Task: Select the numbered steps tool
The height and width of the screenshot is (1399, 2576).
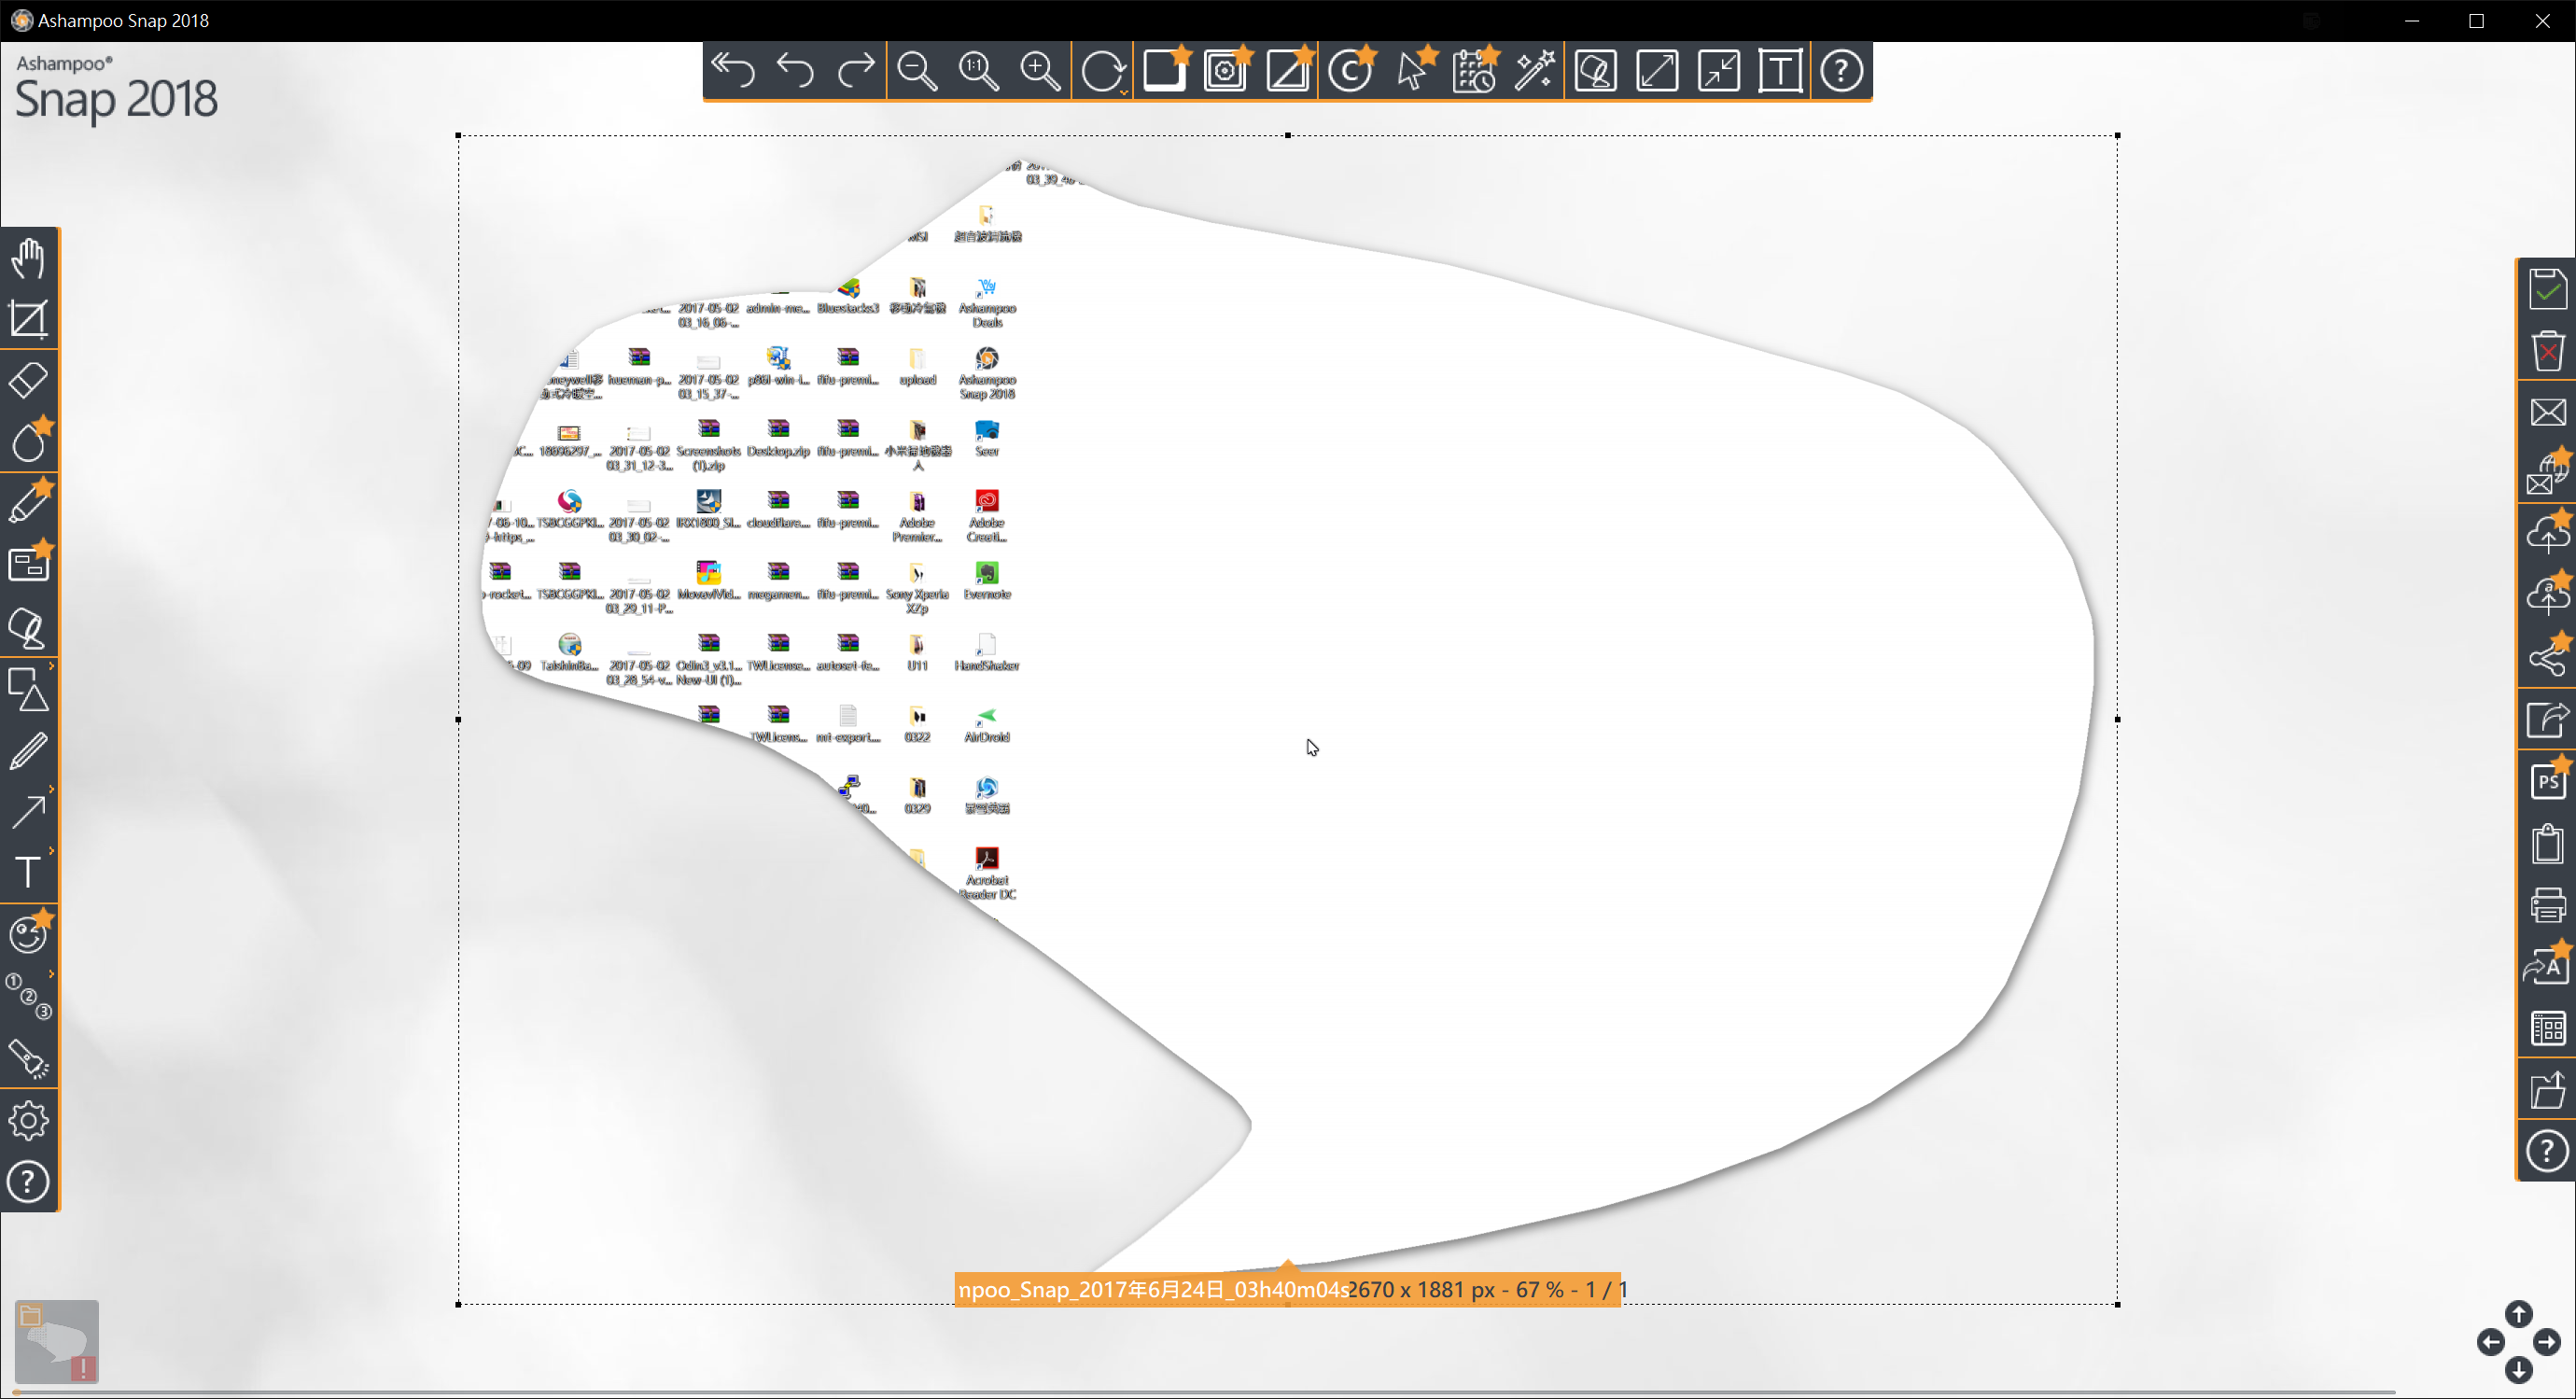Action: (28, 996)
